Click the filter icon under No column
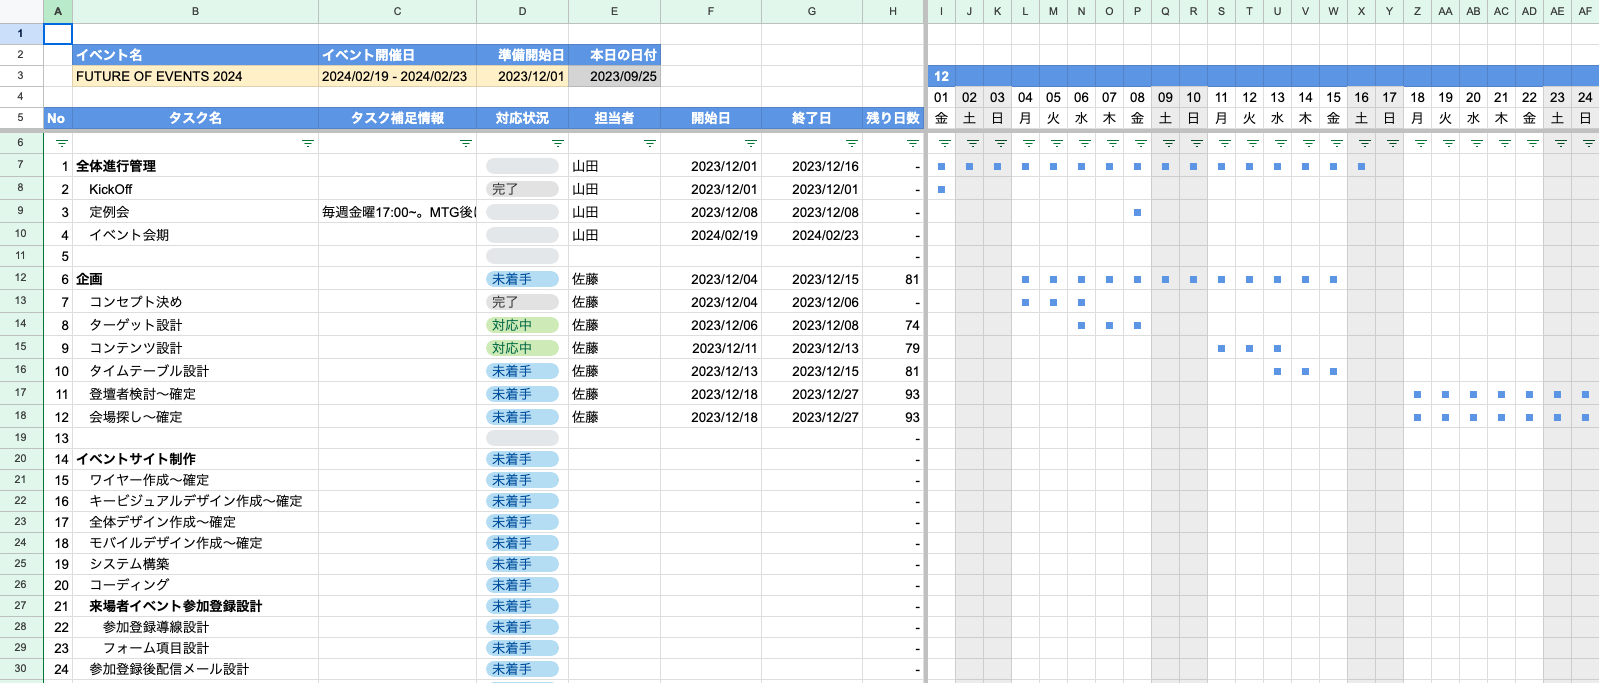This screenshot has height=683, width=1599. [62, 144]
